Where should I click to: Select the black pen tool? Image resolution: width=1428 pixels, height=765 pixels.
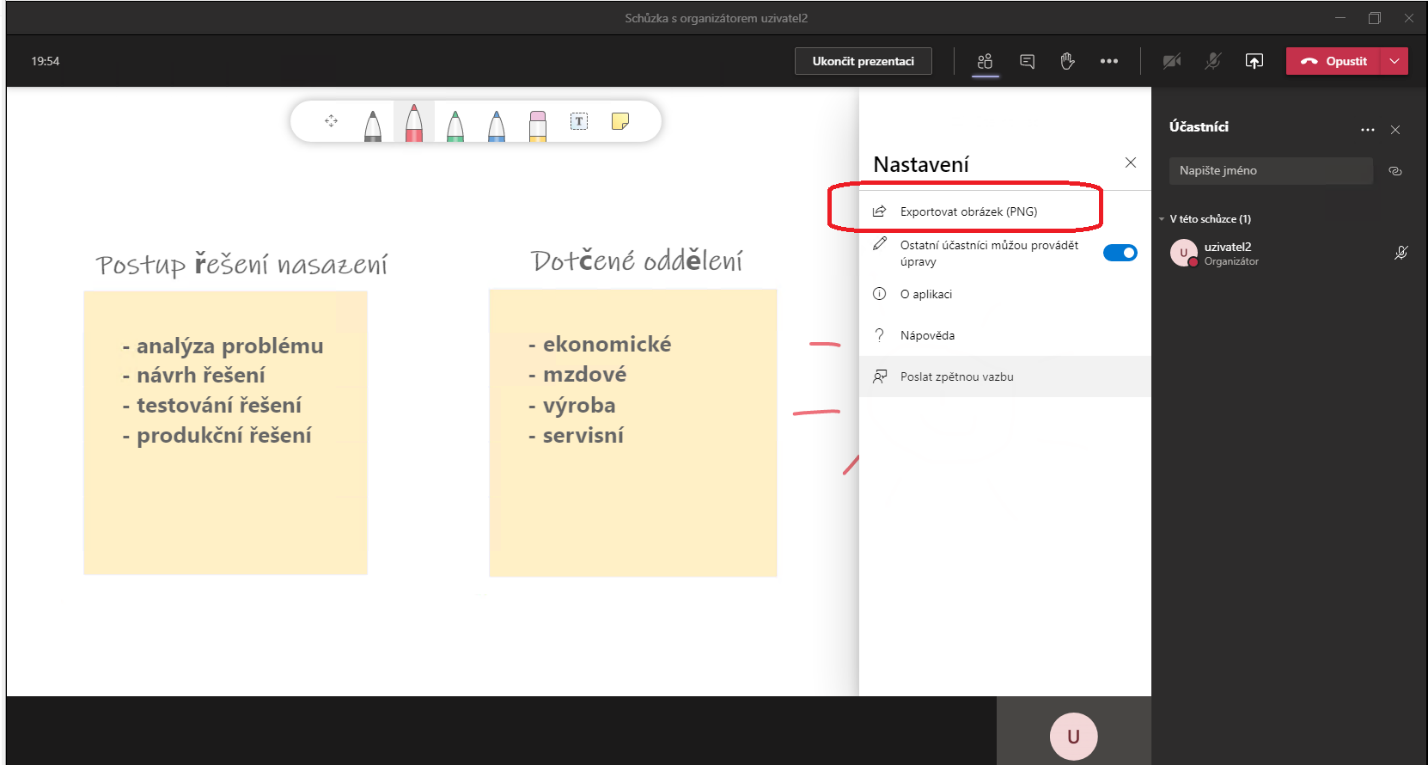point(372,124)
